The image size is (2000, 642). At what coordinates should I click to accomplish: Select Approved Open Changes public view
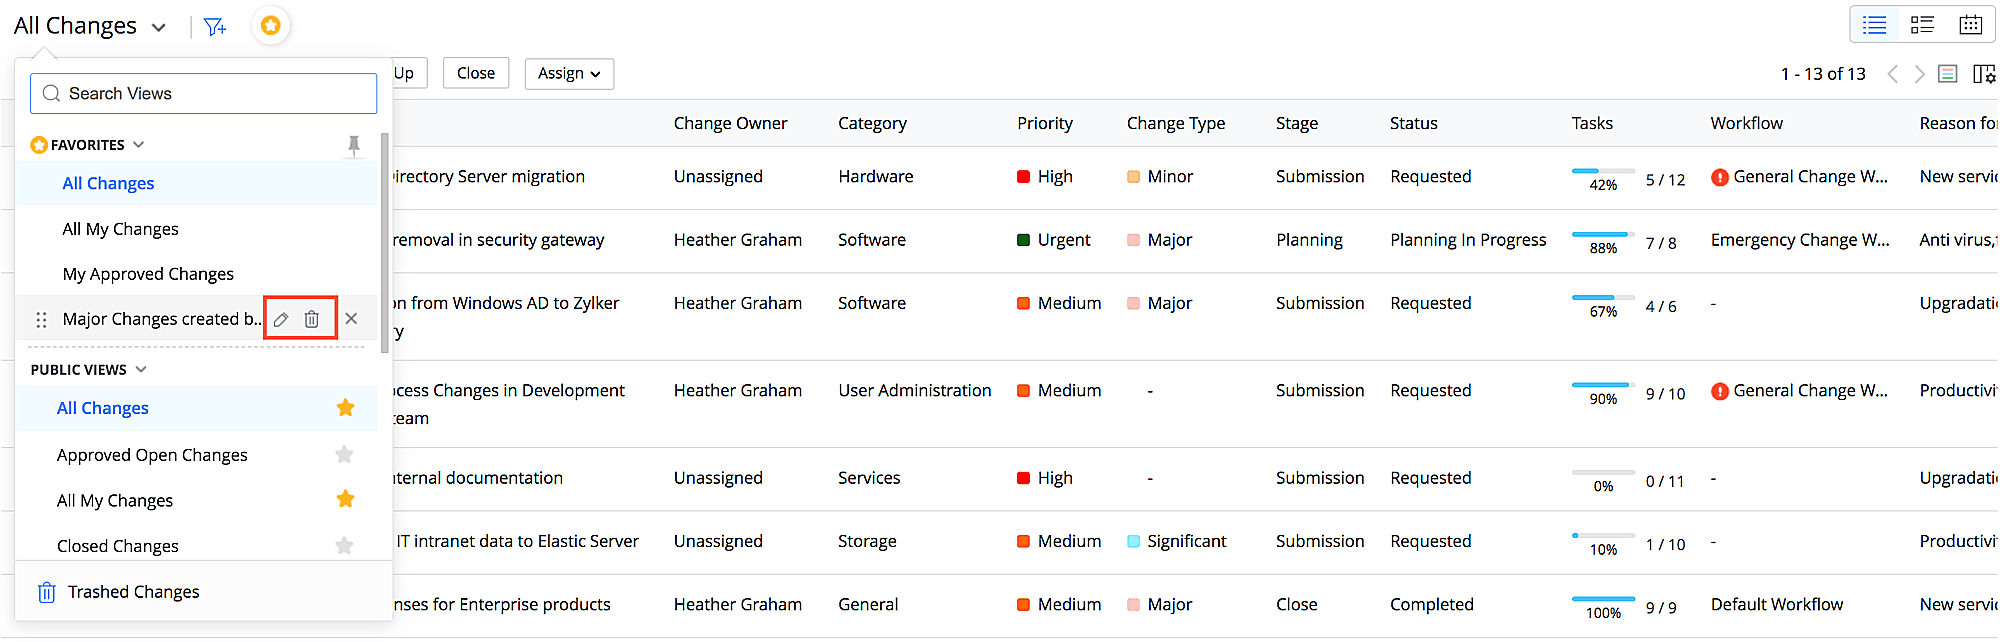[x=152, y=455]
